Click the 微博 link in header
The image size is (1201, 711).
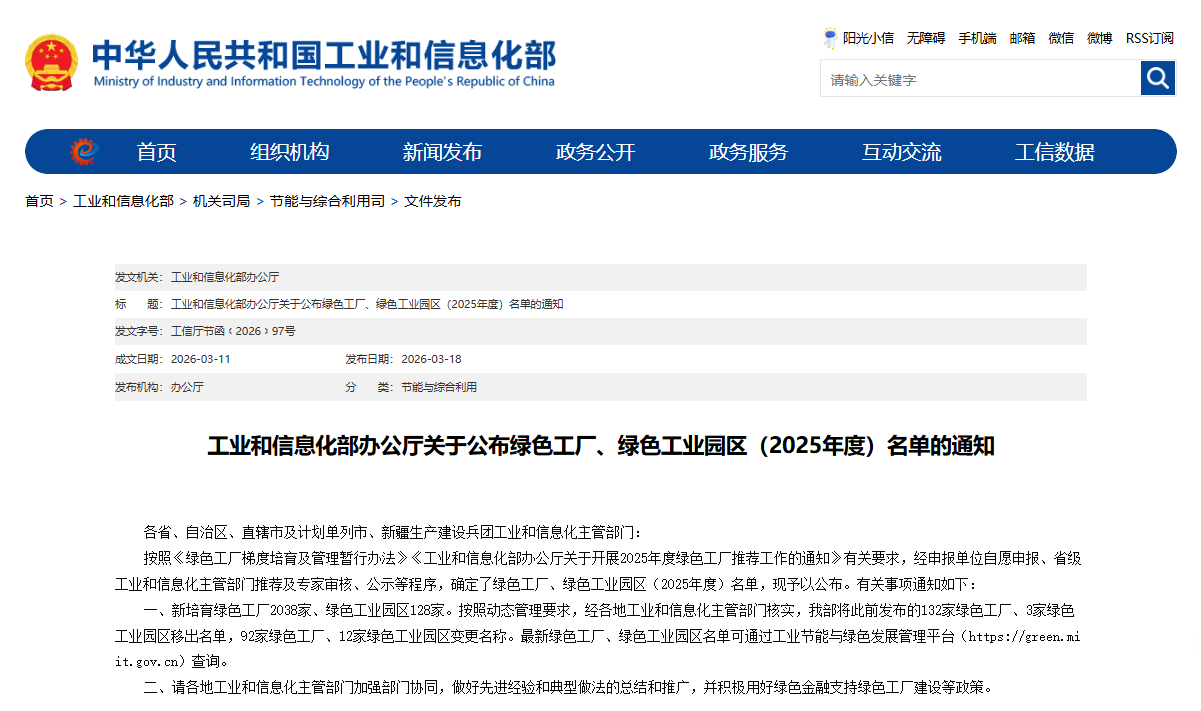tap(1100, 38)
